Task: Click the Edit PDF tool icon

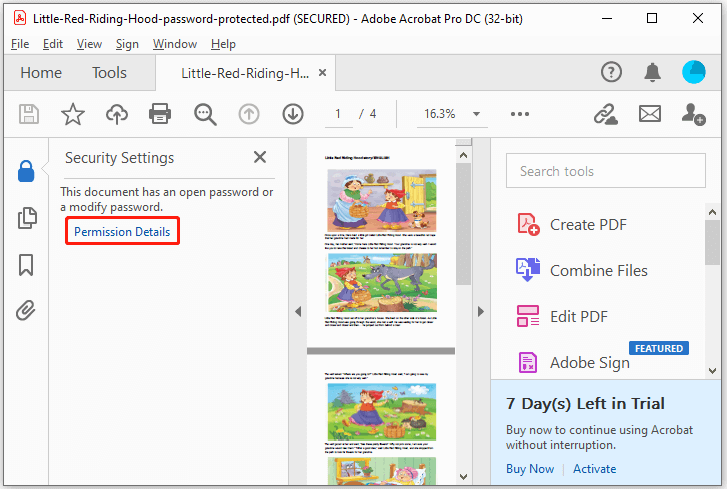Action: point(528,316)
